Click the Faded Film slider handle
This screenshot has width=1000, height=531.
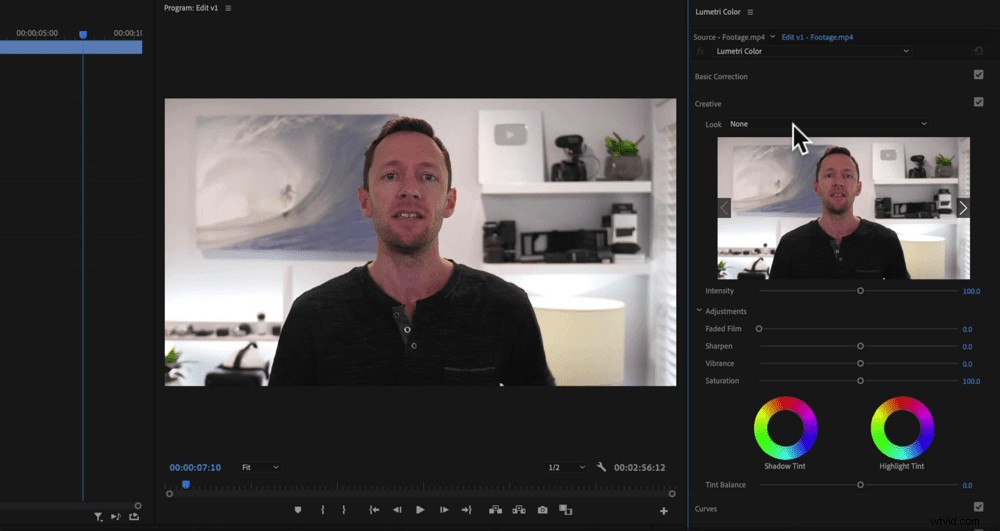pos(759,329)
